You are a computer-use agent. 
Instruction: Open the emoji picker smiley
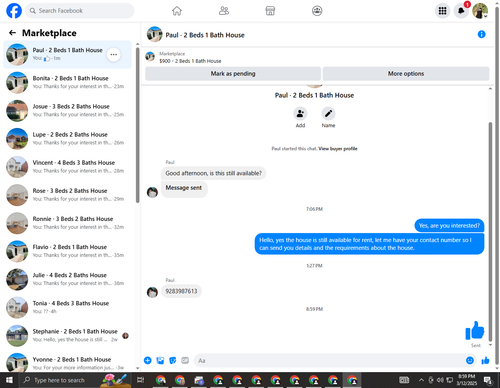pyautogui.click(x=470, y=360)
